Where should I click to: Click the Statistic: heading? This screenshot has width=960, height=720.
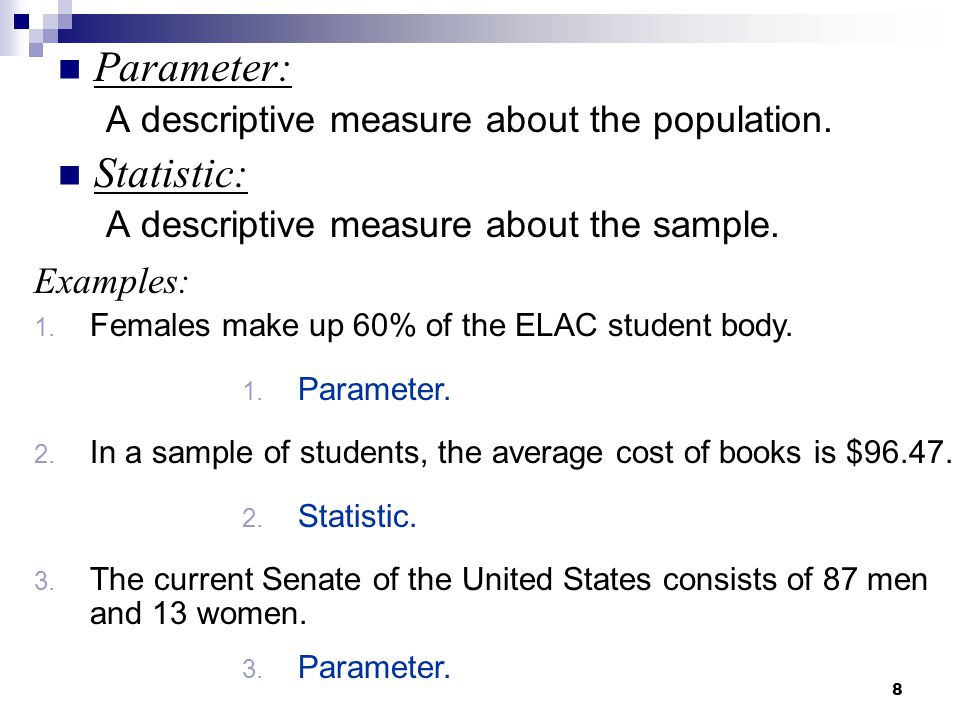point(170,174)
